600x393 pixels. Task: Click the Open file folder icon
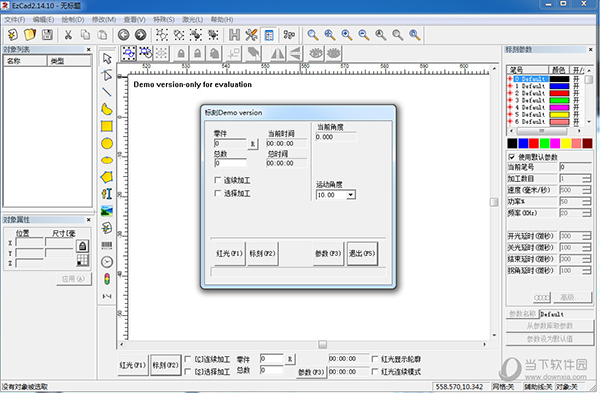click(30, 35)
